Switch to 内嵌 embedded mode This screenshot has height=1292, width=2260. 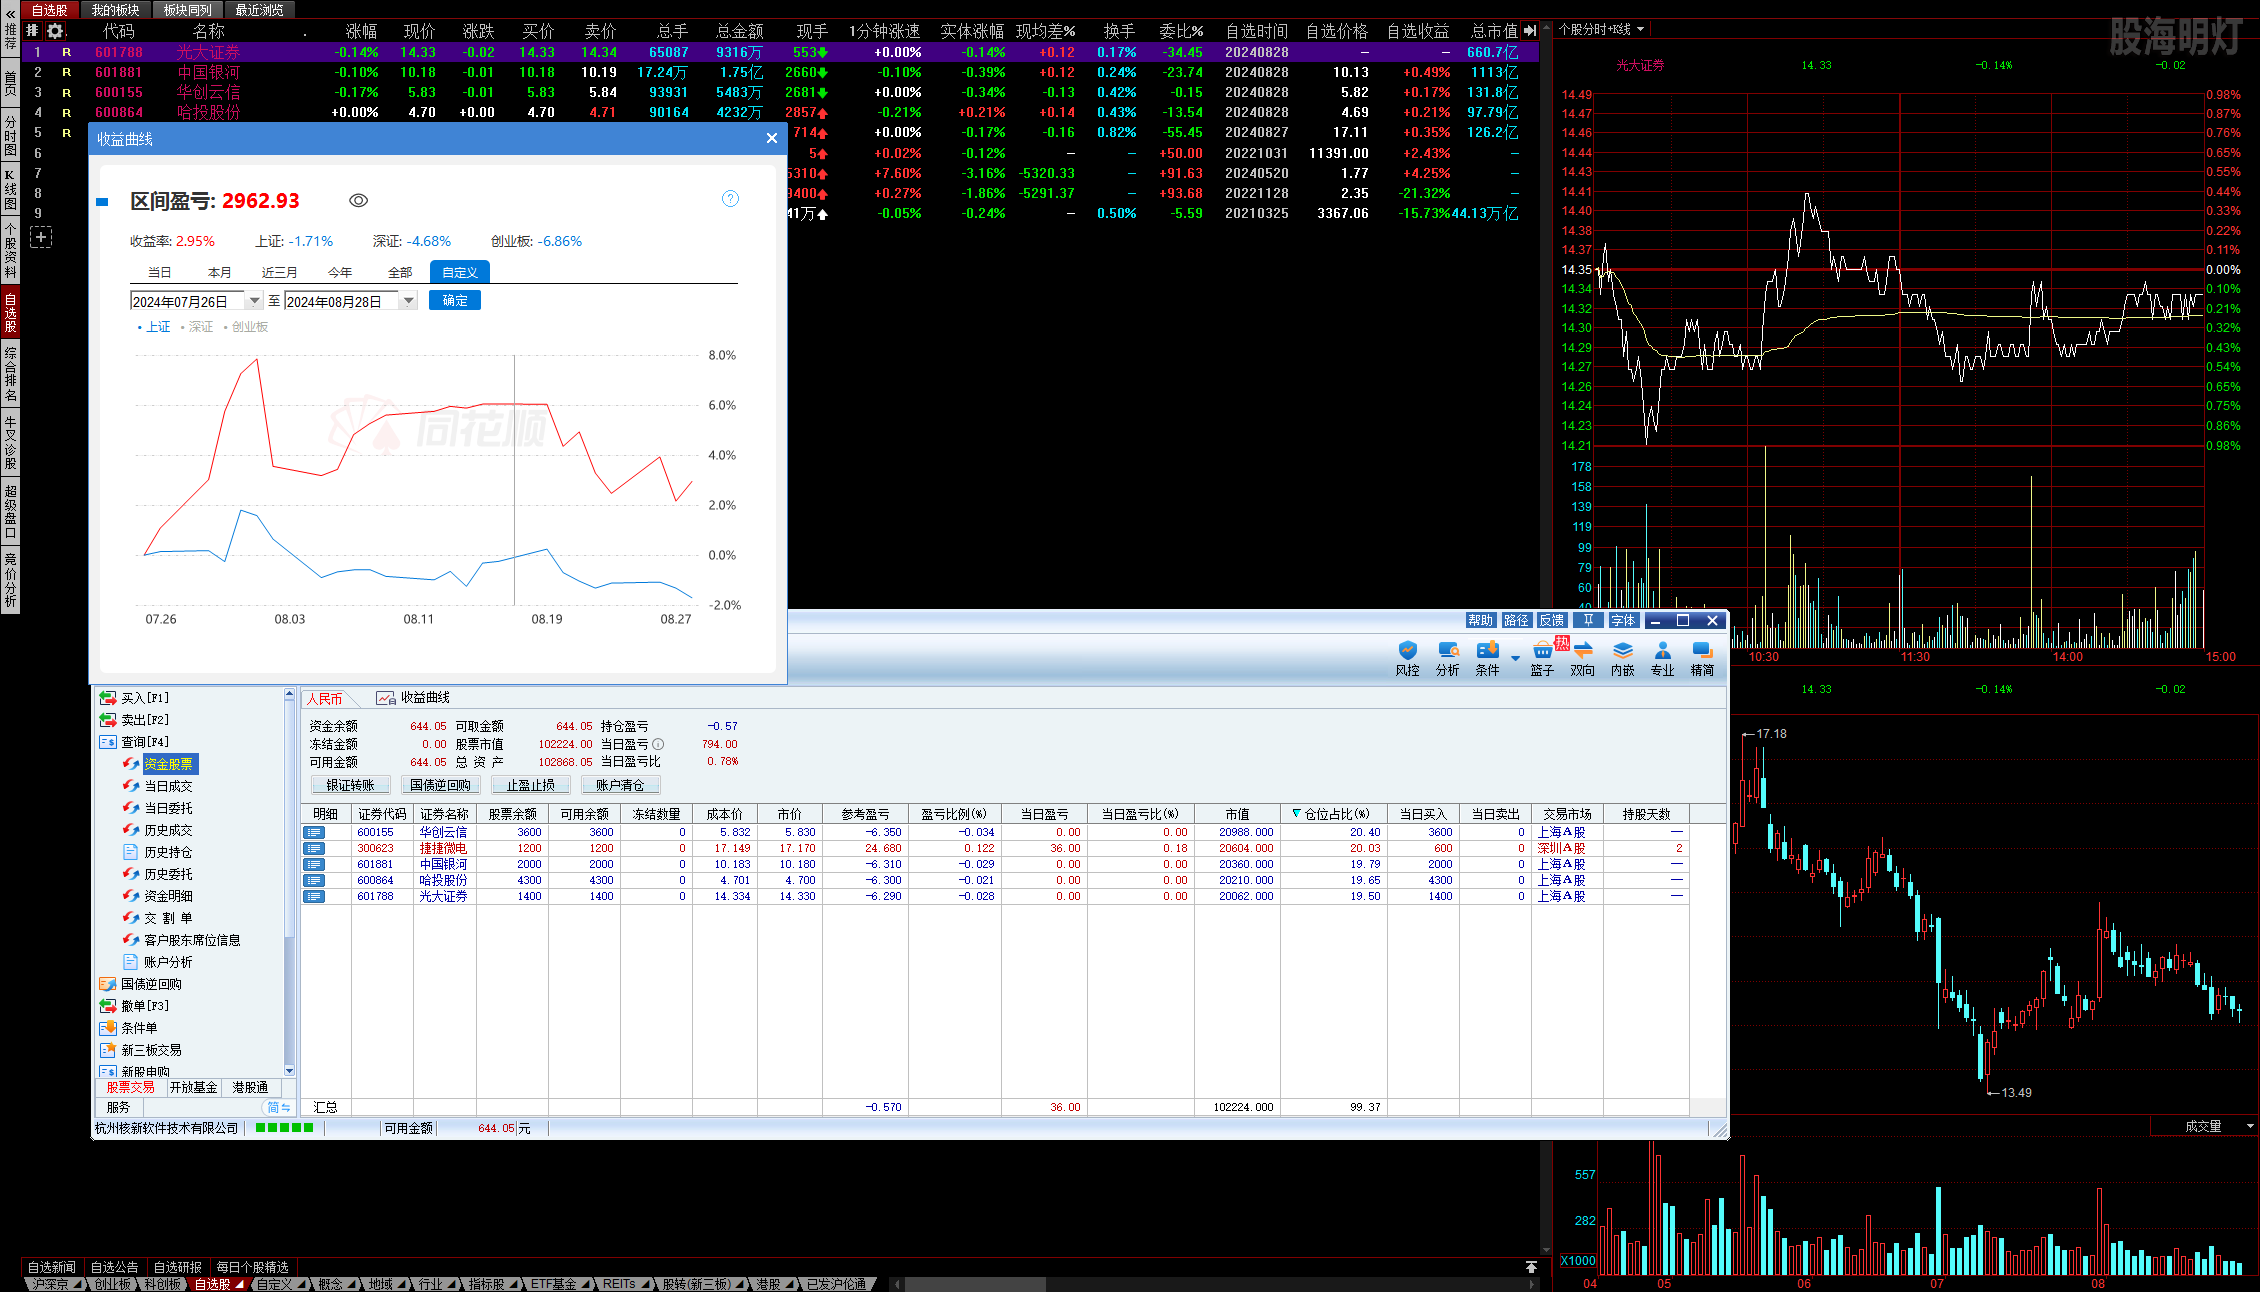1622,659
